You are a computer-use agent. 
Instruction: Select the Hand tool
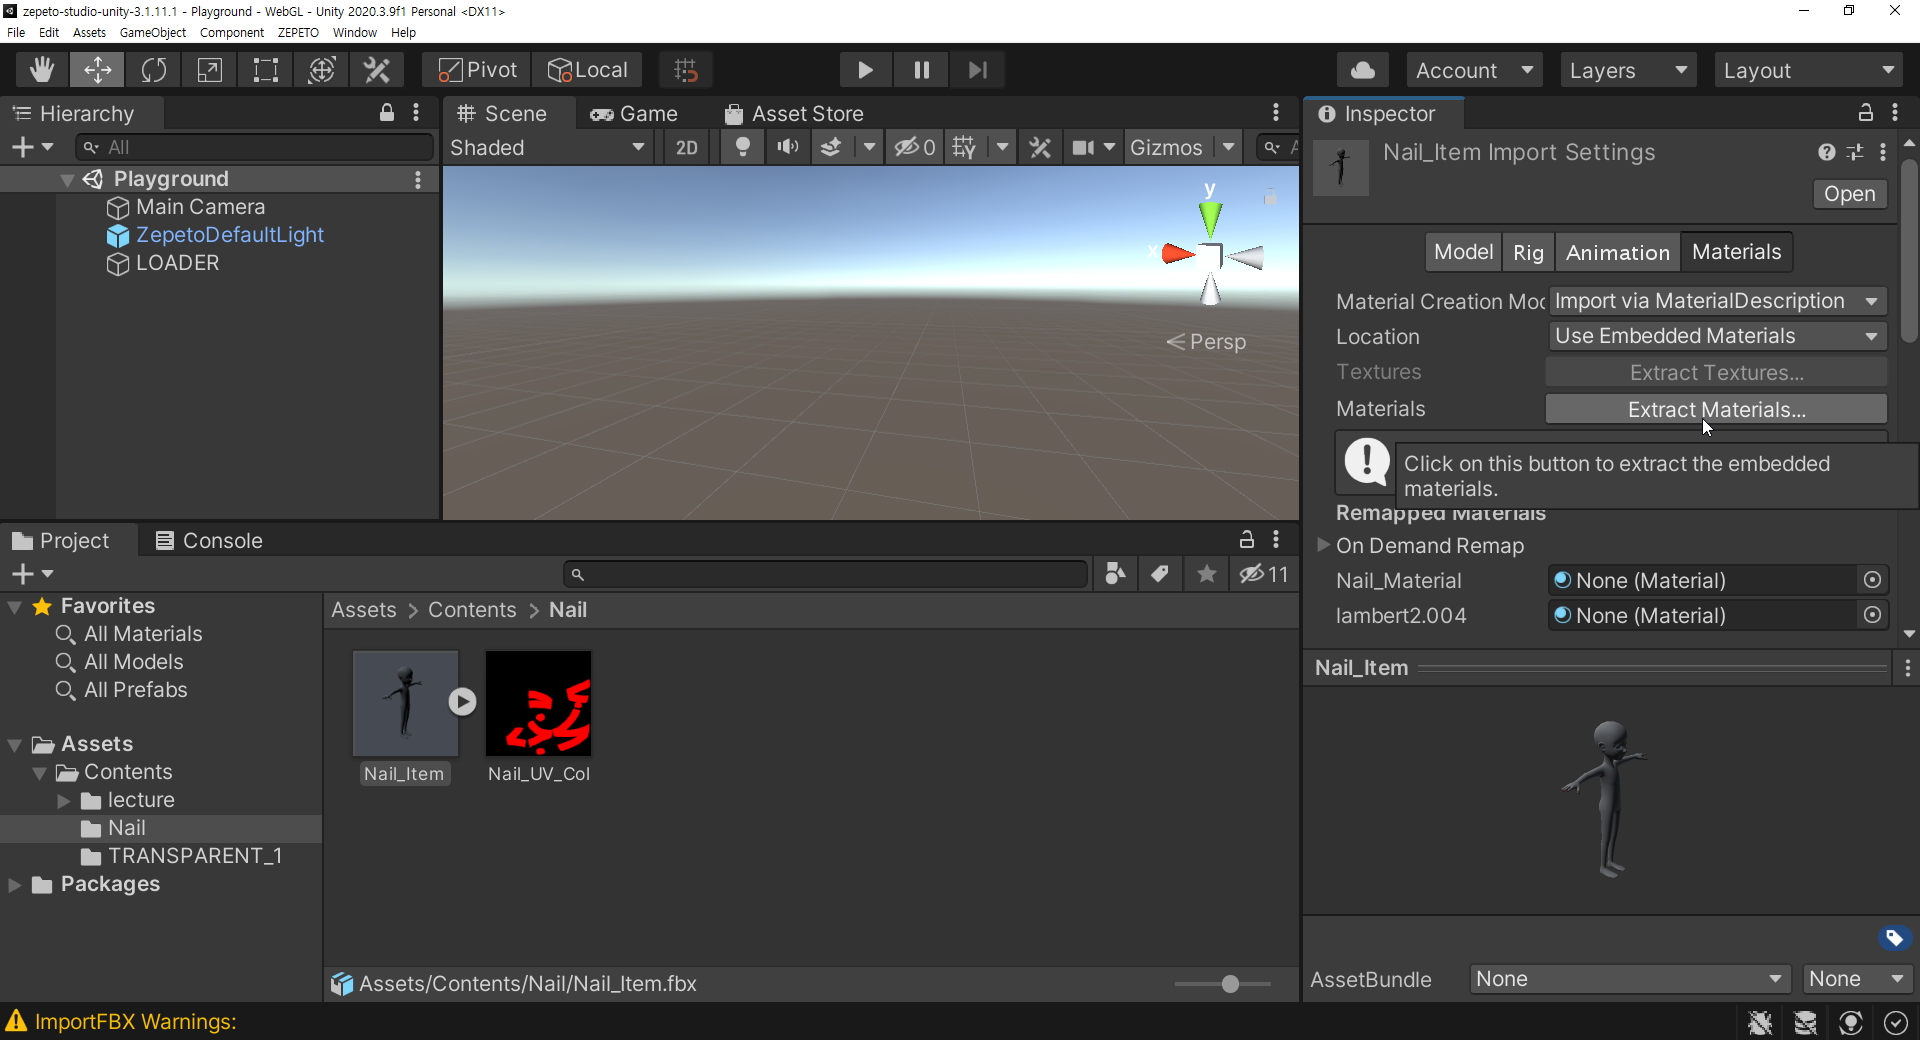(x=41, y=70)
